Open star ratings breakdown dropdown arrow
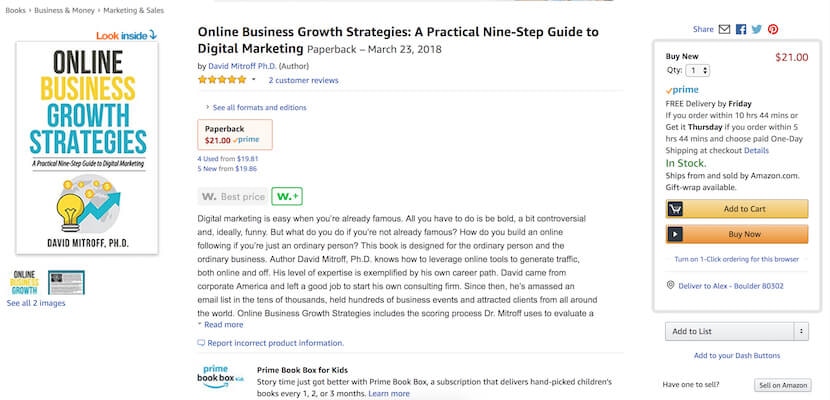The height and width of the screenshot is (400, 830). (254, 80)
